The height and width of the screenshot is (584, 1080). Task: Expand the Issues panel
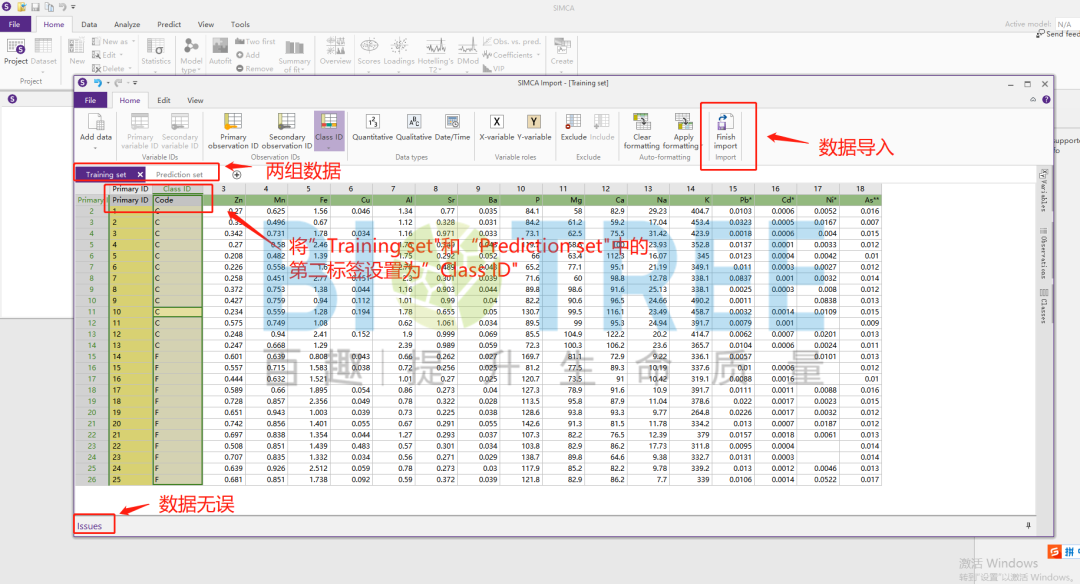pos(90,526)
